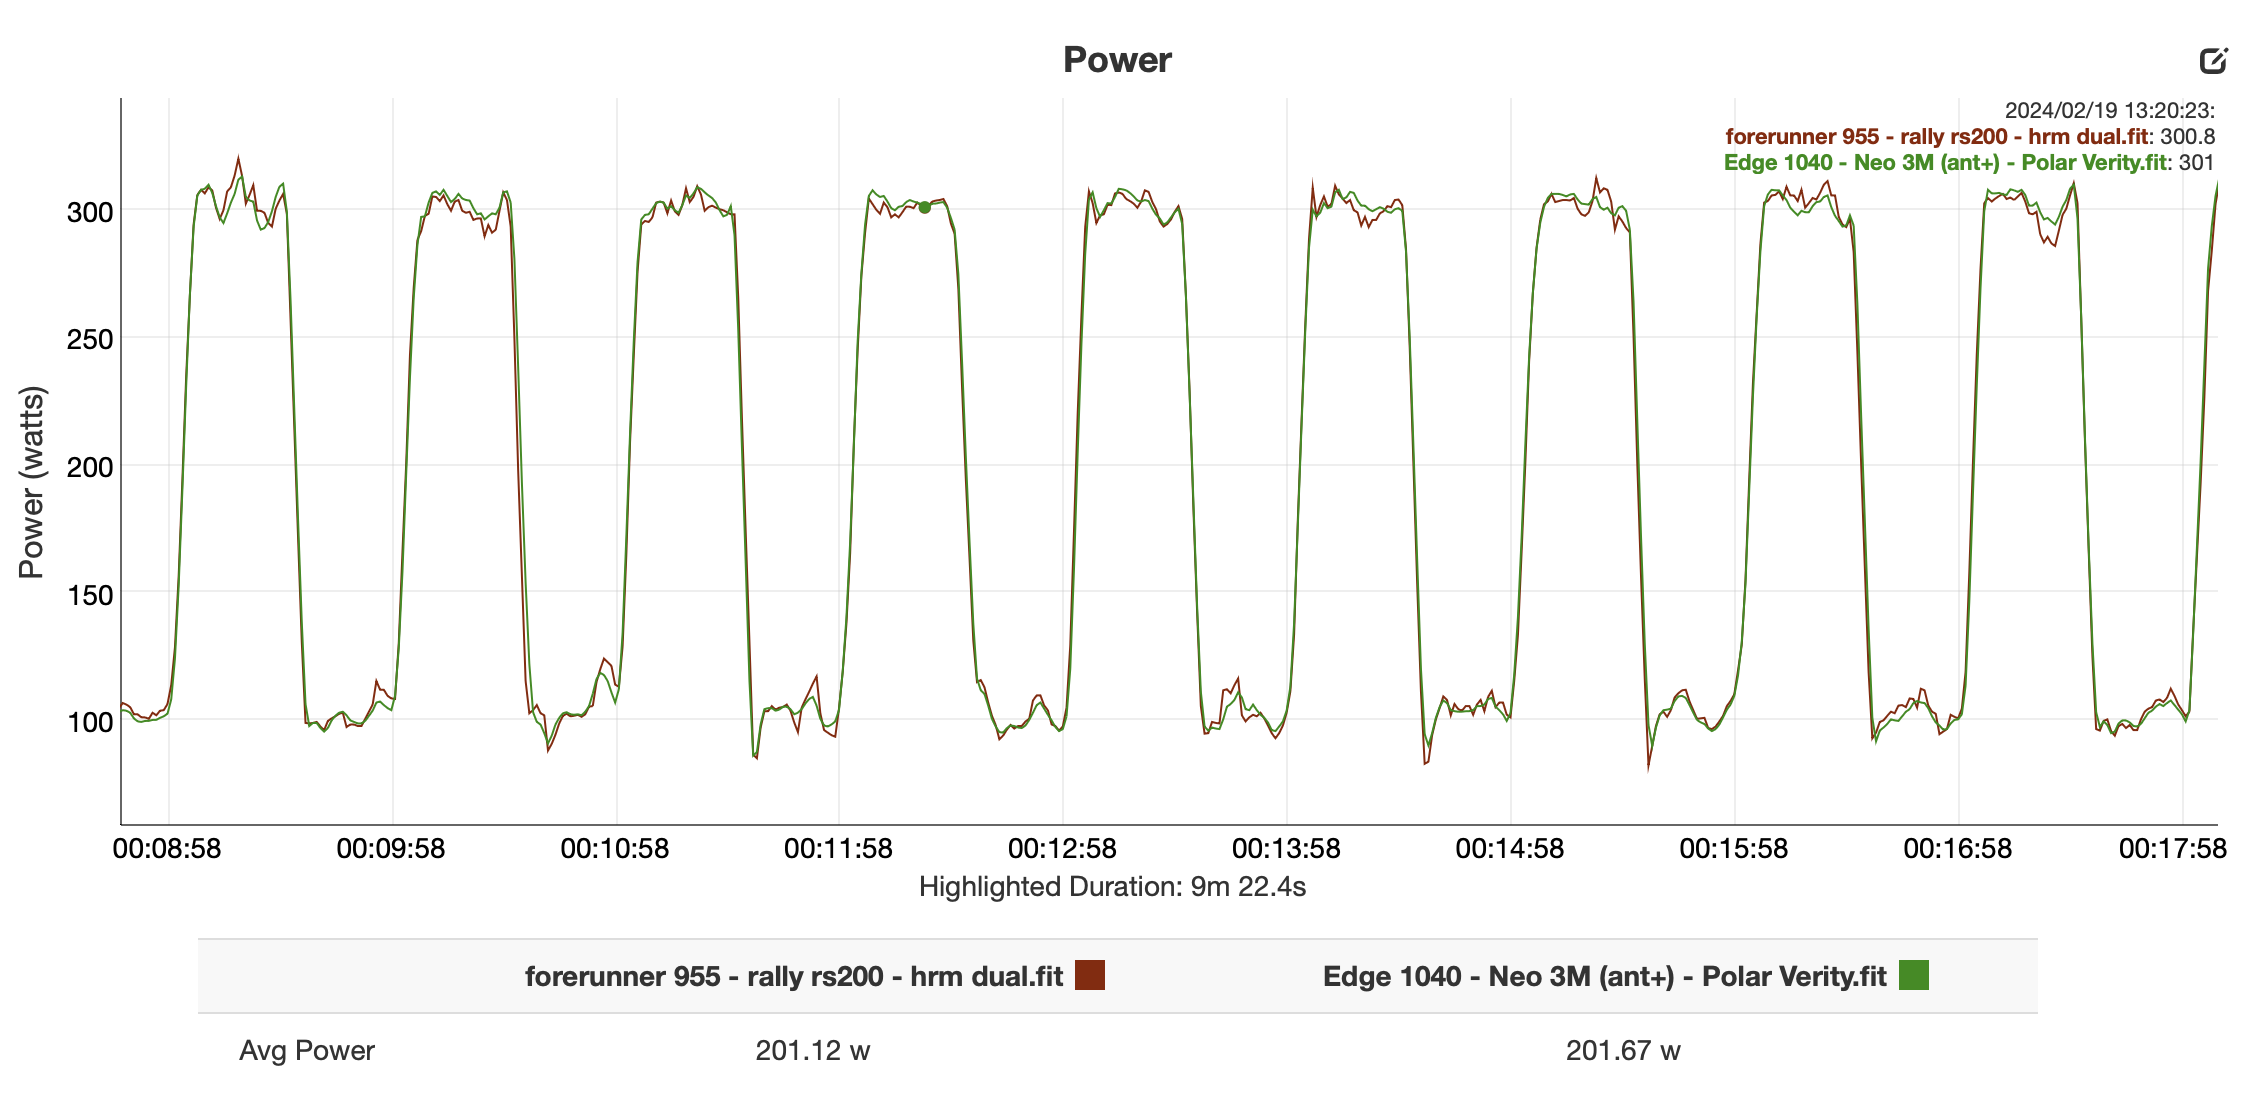Viewport: 2250px width, 1118px height.
Task: Click the edit chart icon at top right
Action: (2213, 61)
